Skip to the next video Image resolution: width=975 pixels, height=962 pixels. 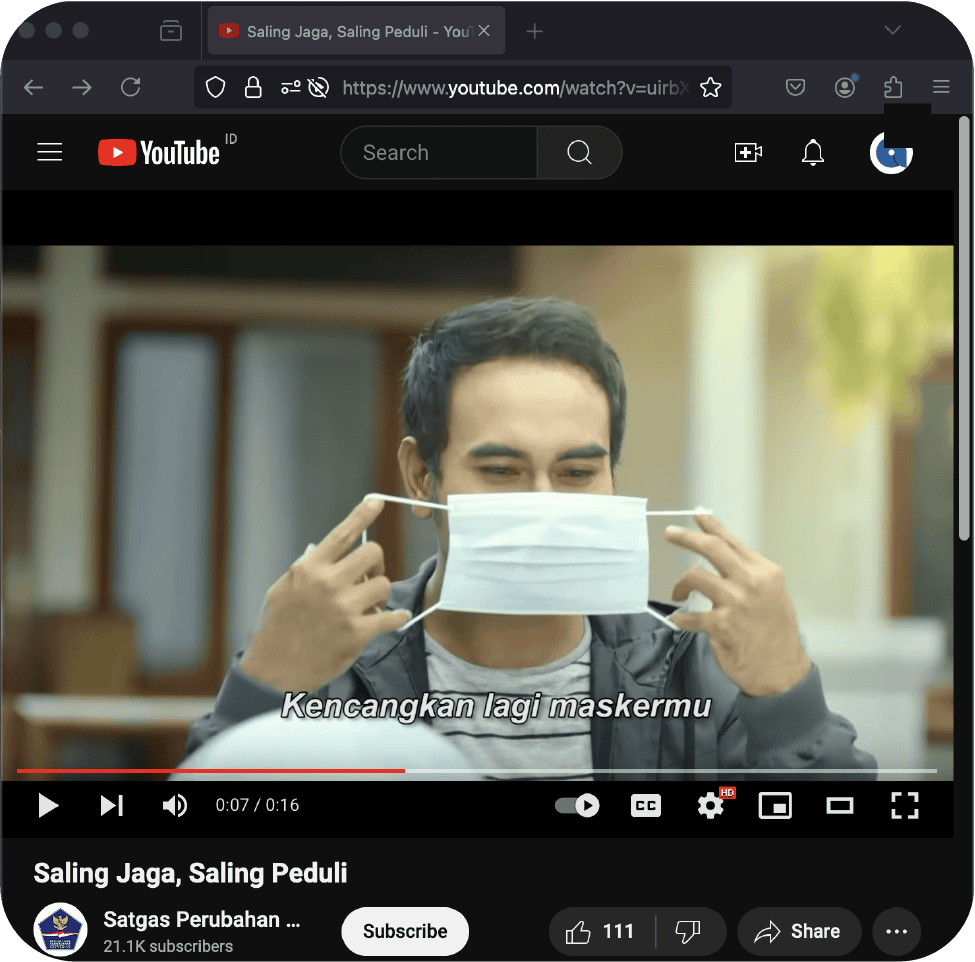[x=111, y=805]
